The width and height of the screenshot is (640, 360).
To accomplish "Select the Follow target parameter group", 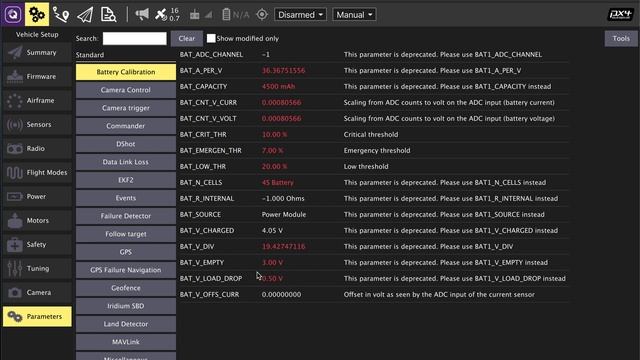I will [x=126, y=234].
